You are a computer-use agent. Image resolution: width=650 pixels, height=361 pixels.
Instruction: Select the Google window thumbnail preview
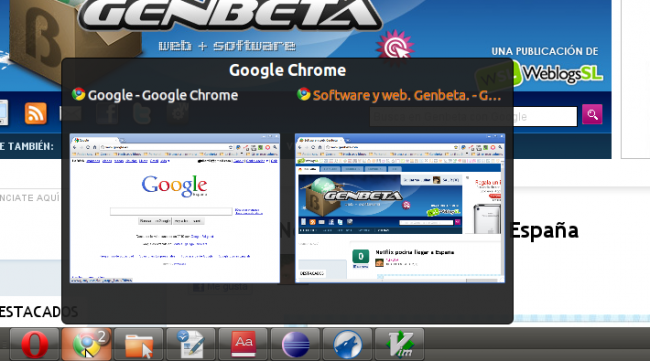click(x=175, y=208)
